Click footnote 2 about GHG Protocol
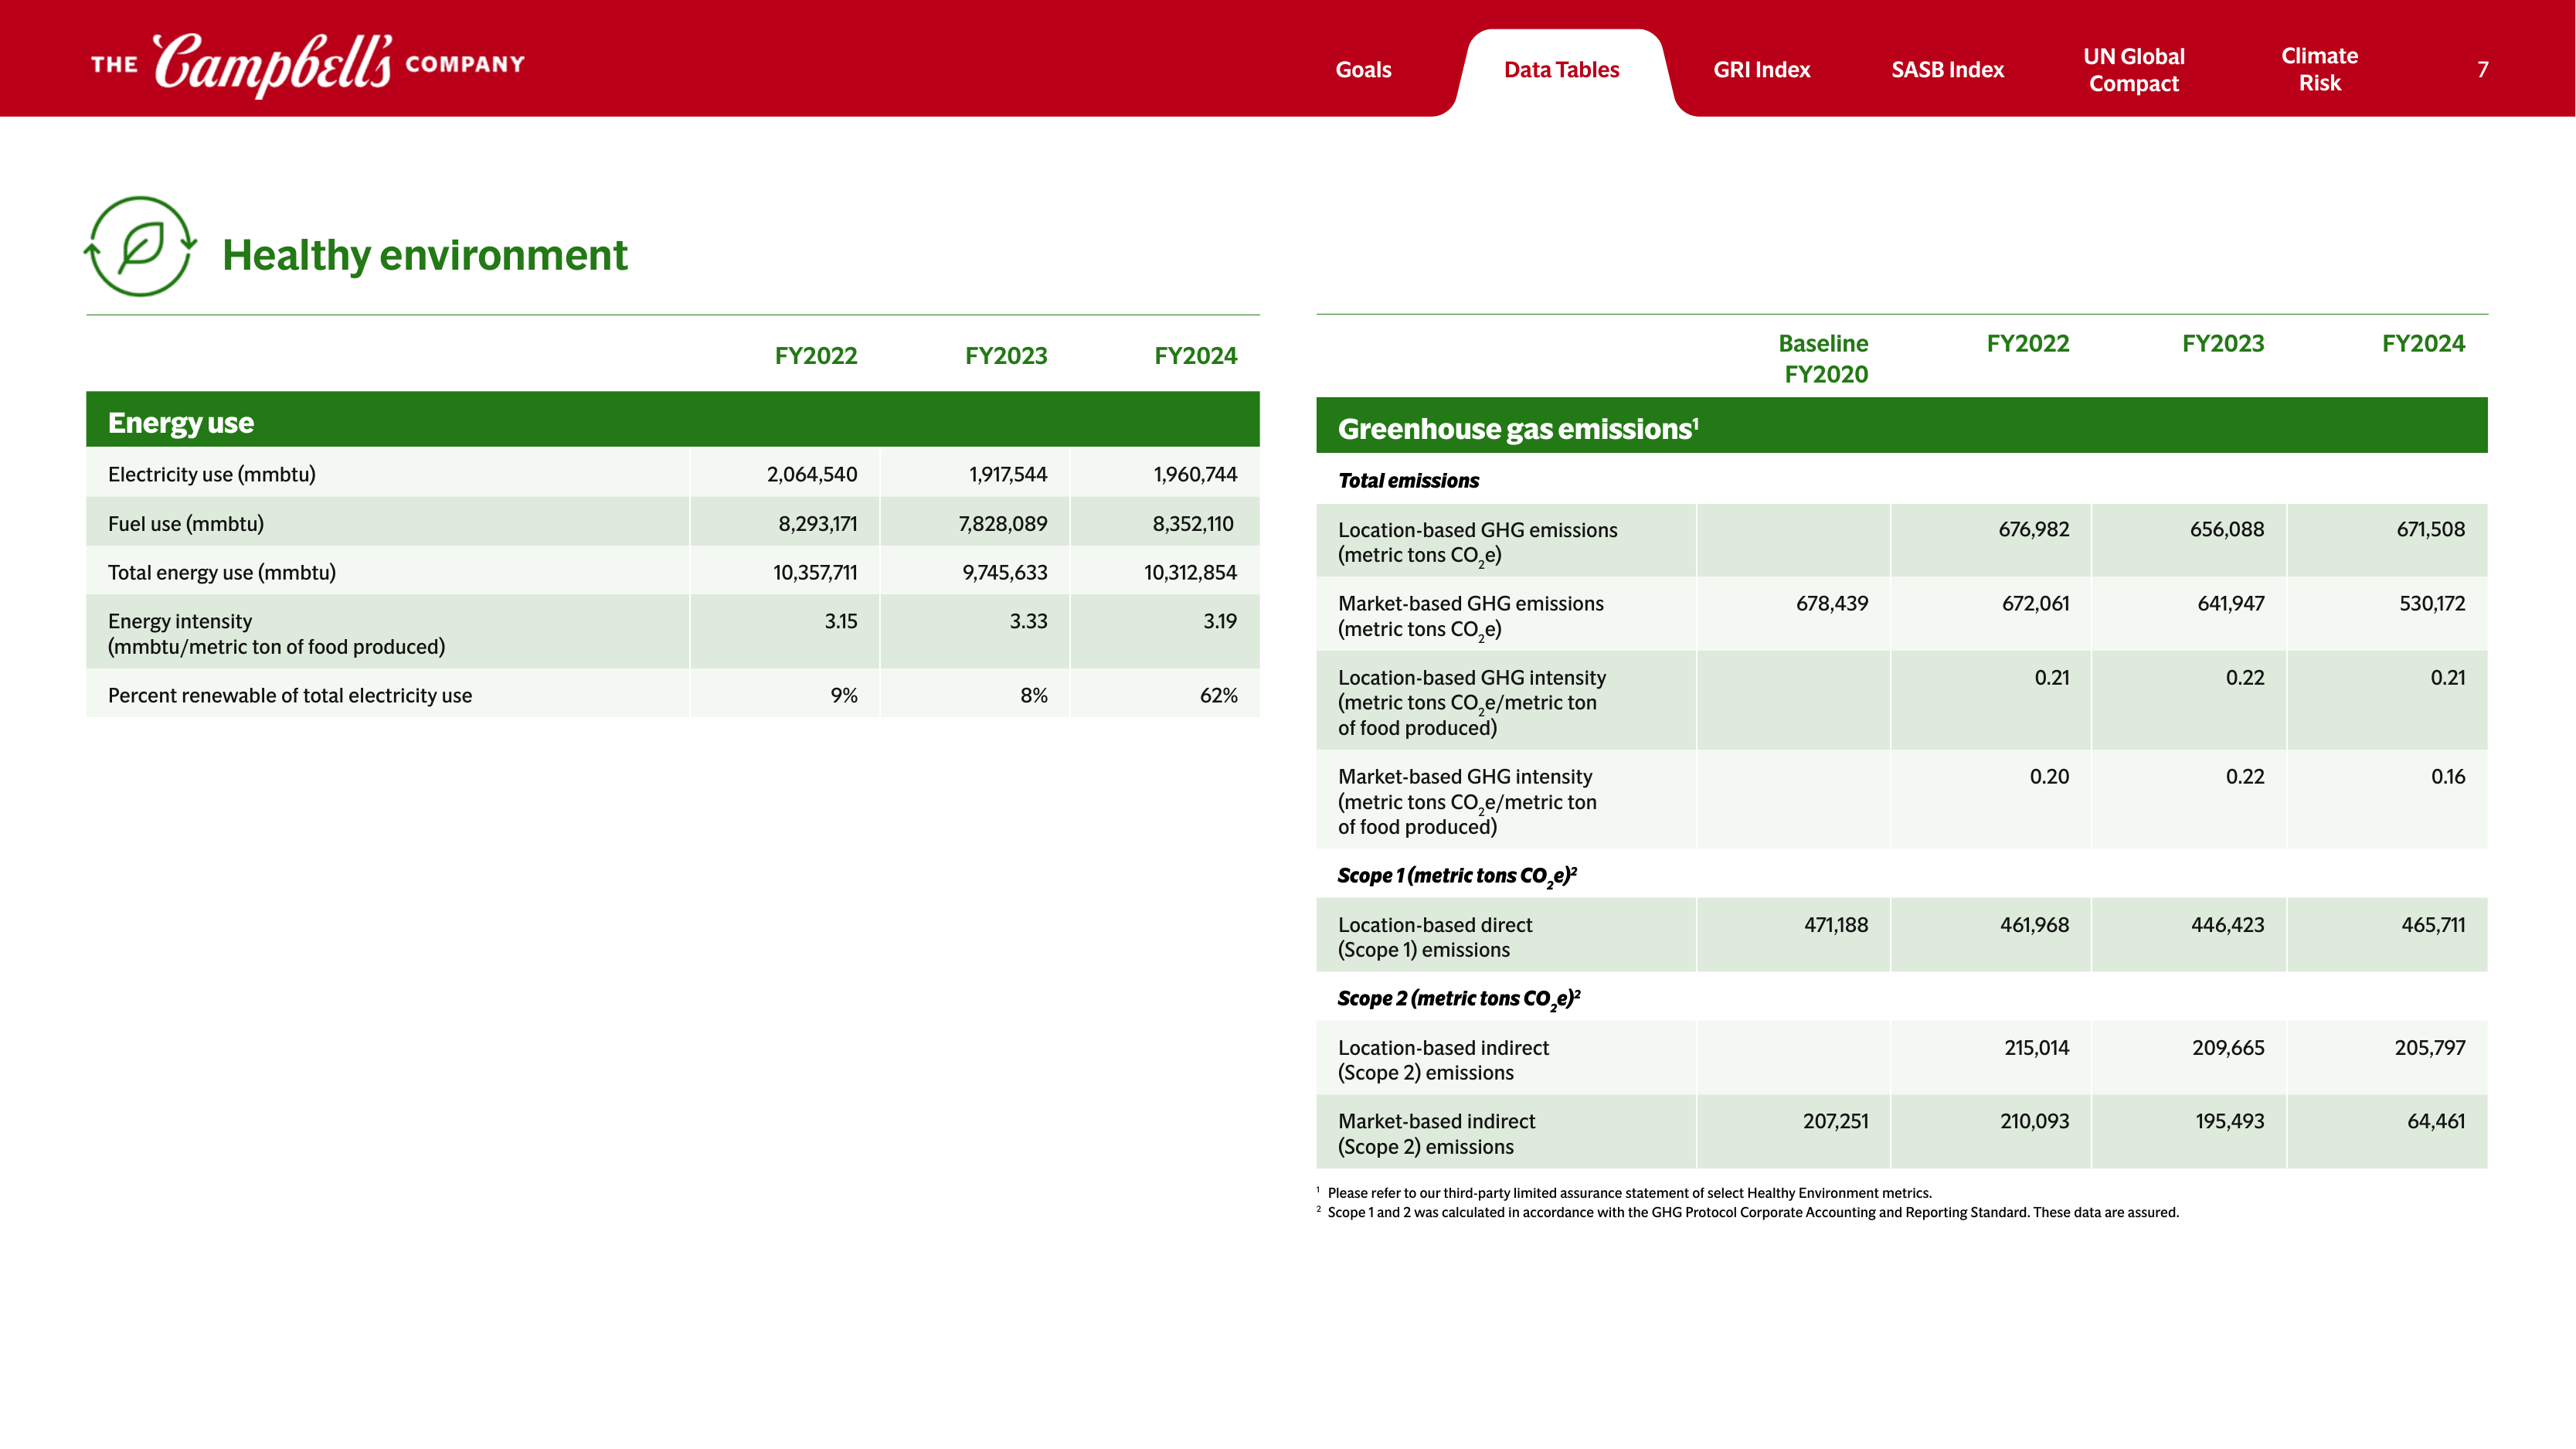The width and height of the screenshot is (2576, 1449). [x=1747, y=1212]
